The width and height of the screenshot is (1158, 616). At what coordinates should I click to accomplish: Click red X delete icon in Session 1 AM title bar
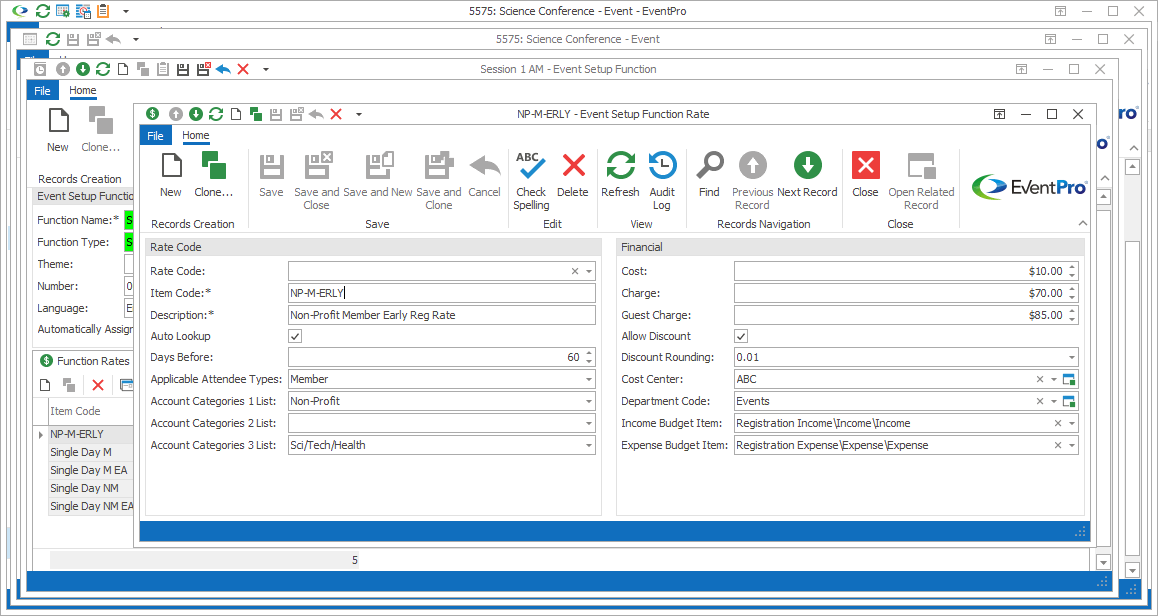pos(243,69)
